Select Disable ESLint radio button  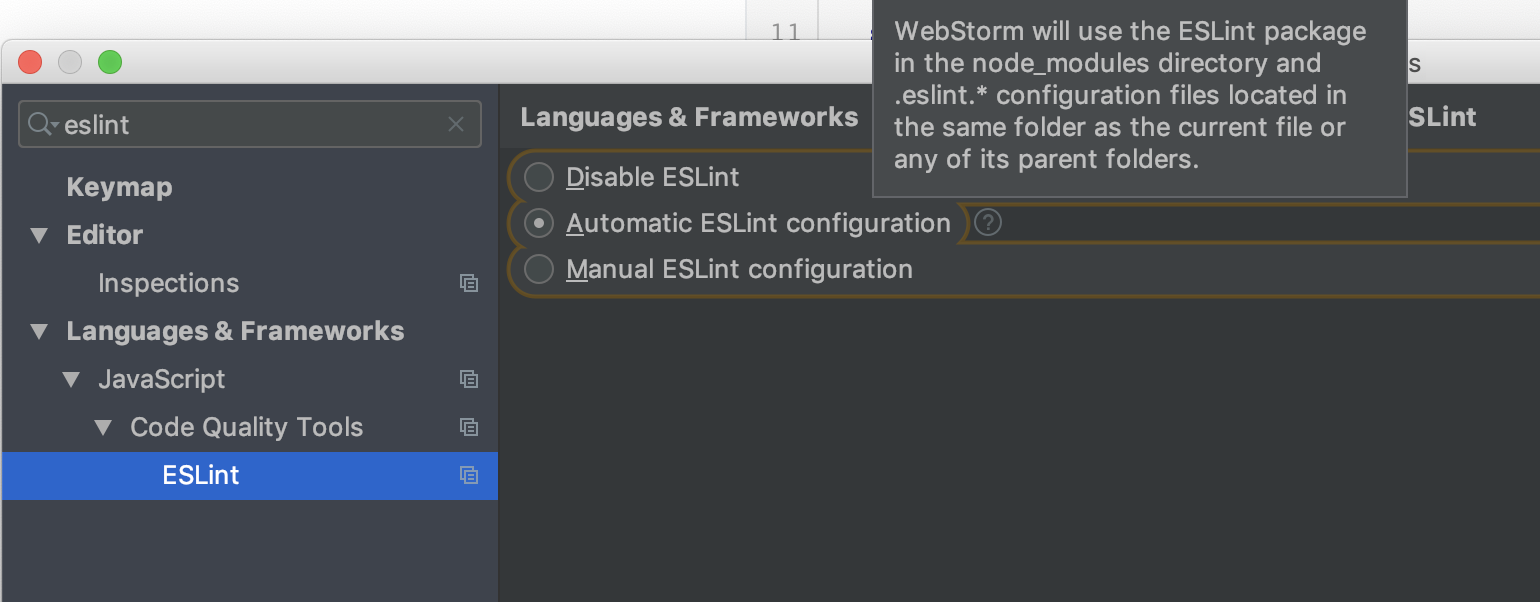coord(539,177)
